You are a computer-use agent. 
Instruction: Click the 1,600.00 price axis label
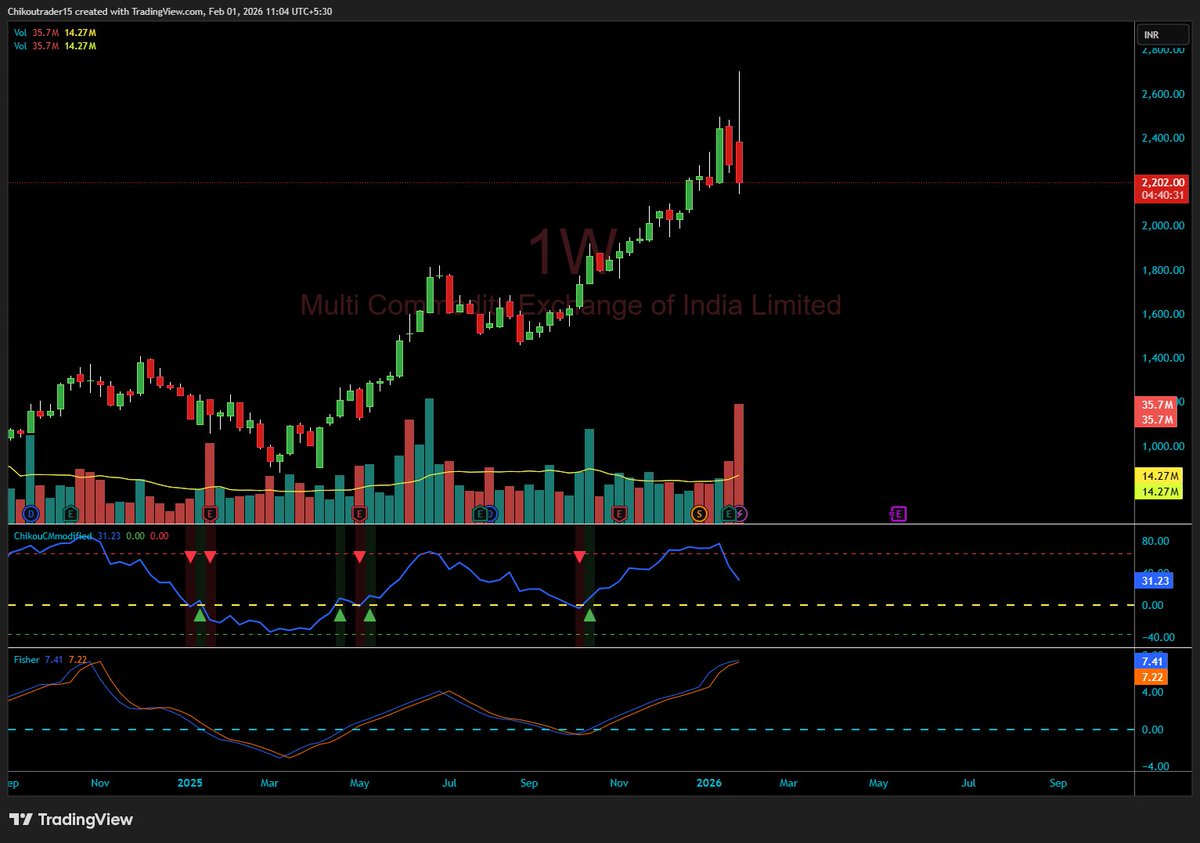(1163, 314)
